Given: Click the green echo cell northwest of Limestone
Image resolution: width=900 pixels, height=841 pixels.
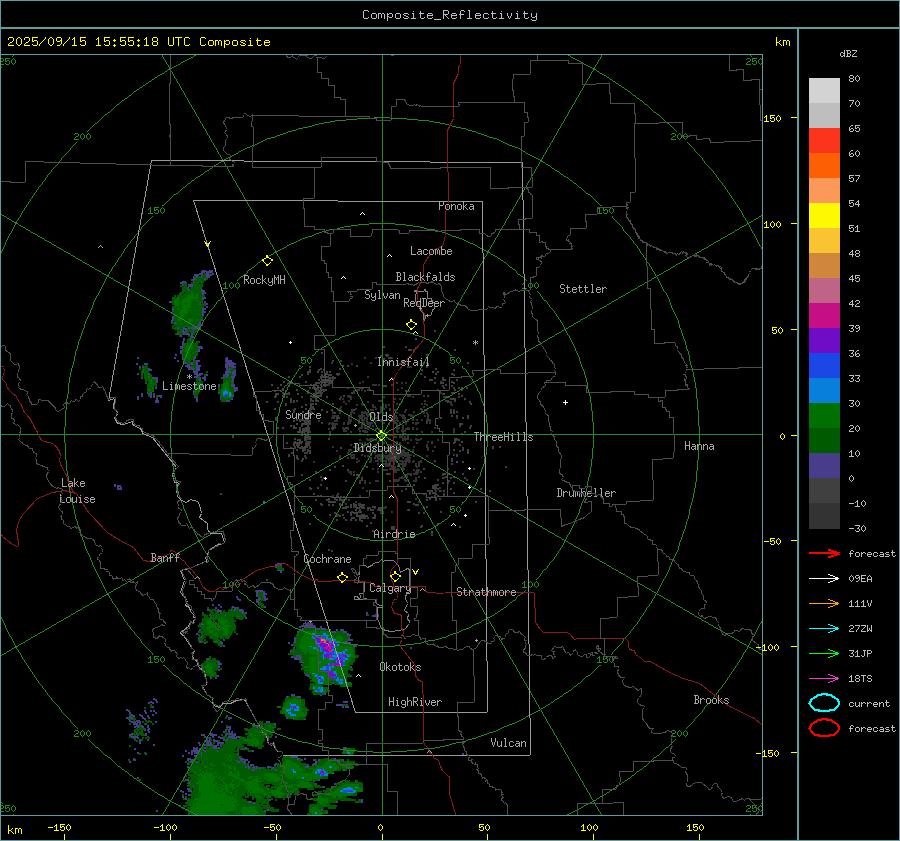Looking at the screenshot, I should click(190, 304).
